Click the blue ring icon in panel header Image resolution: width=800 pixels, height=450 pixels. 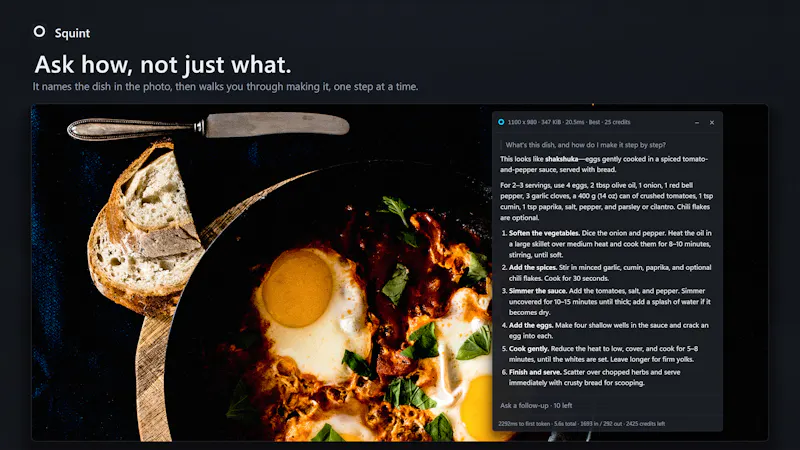[501, 122]
